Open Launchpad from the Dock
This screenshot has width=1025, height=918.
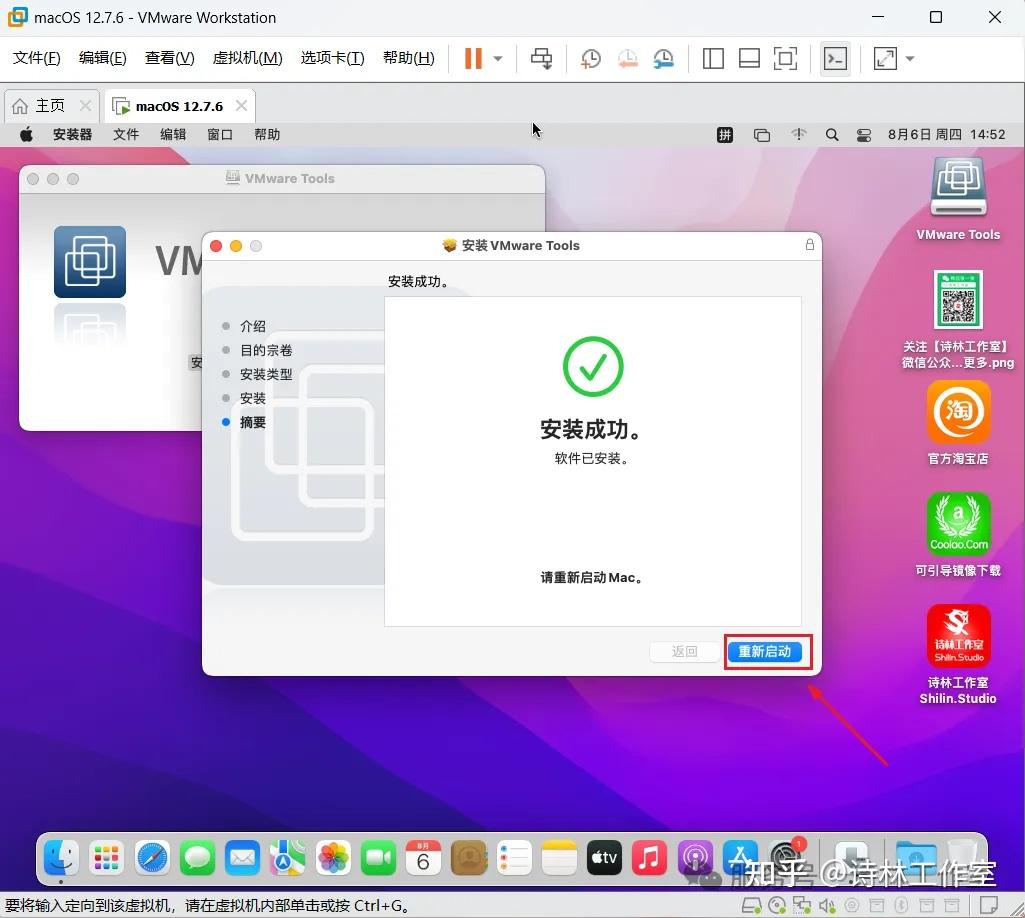tap(107, 857)
